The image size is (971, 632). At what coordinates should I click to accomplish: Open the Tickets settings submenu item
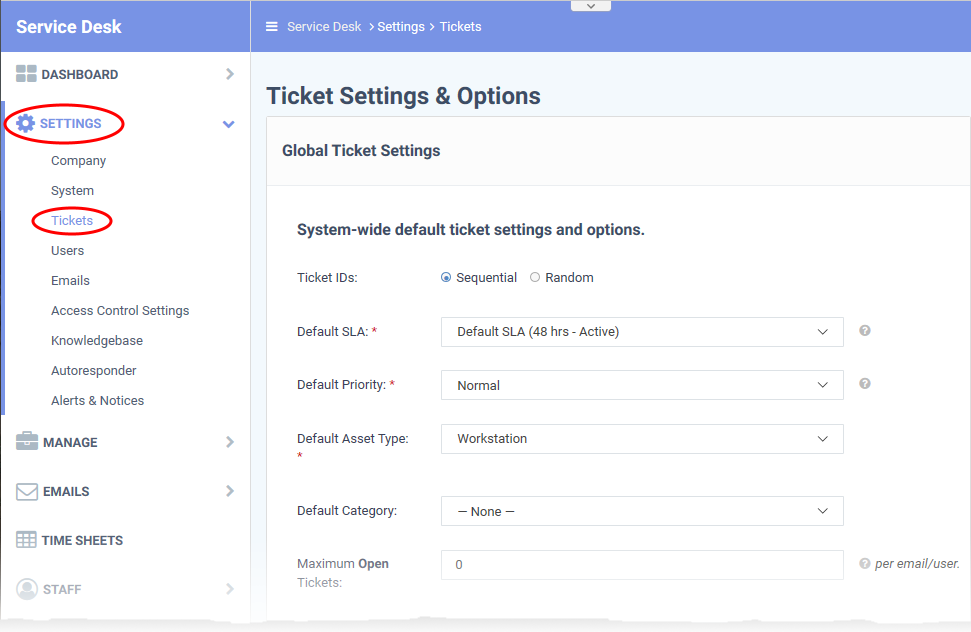[x=72, y=220]
